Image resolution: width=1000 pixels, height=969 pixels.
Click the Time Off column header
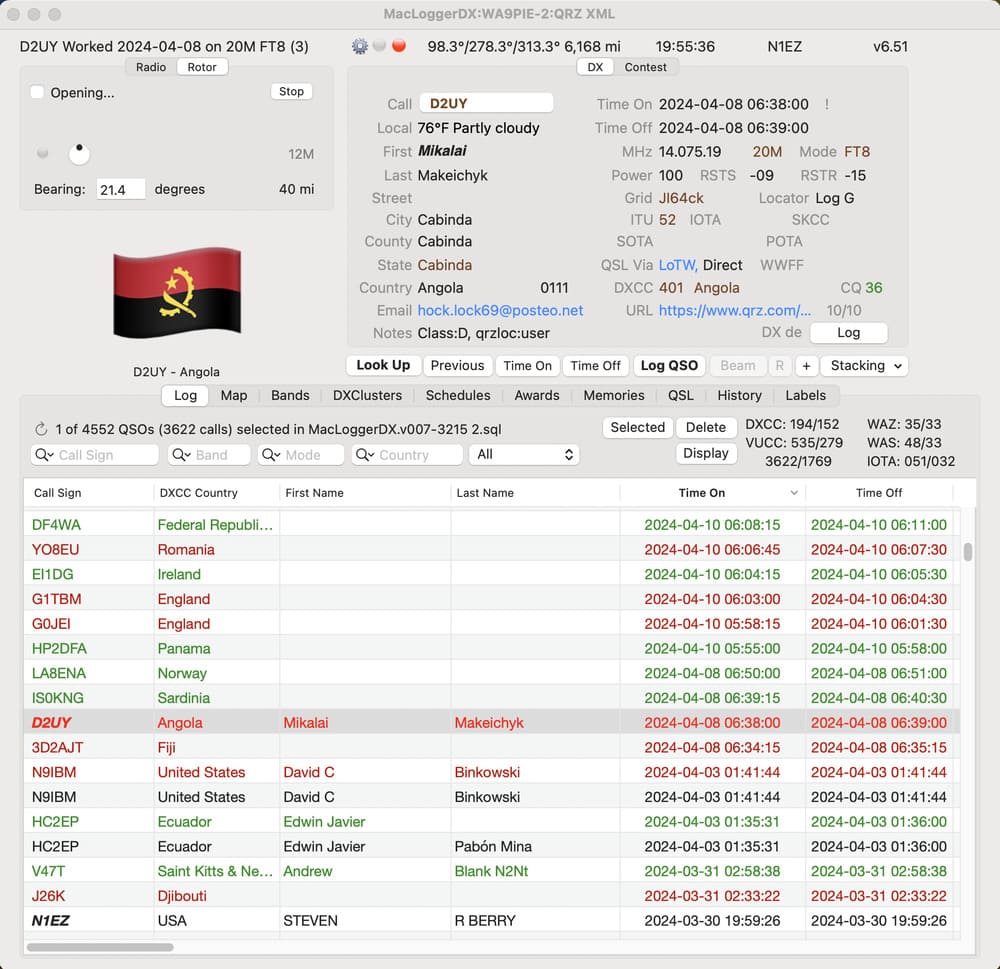879,492
